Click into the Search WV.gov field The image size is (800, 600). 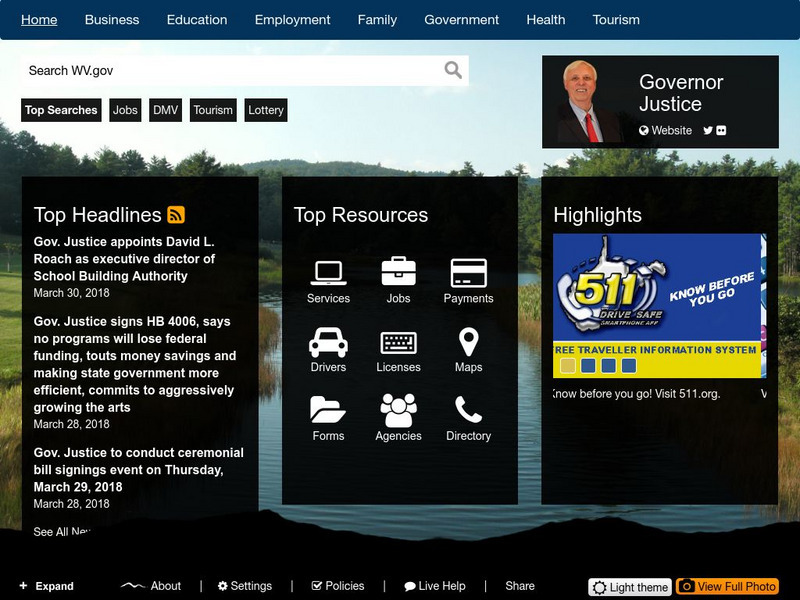230,70
